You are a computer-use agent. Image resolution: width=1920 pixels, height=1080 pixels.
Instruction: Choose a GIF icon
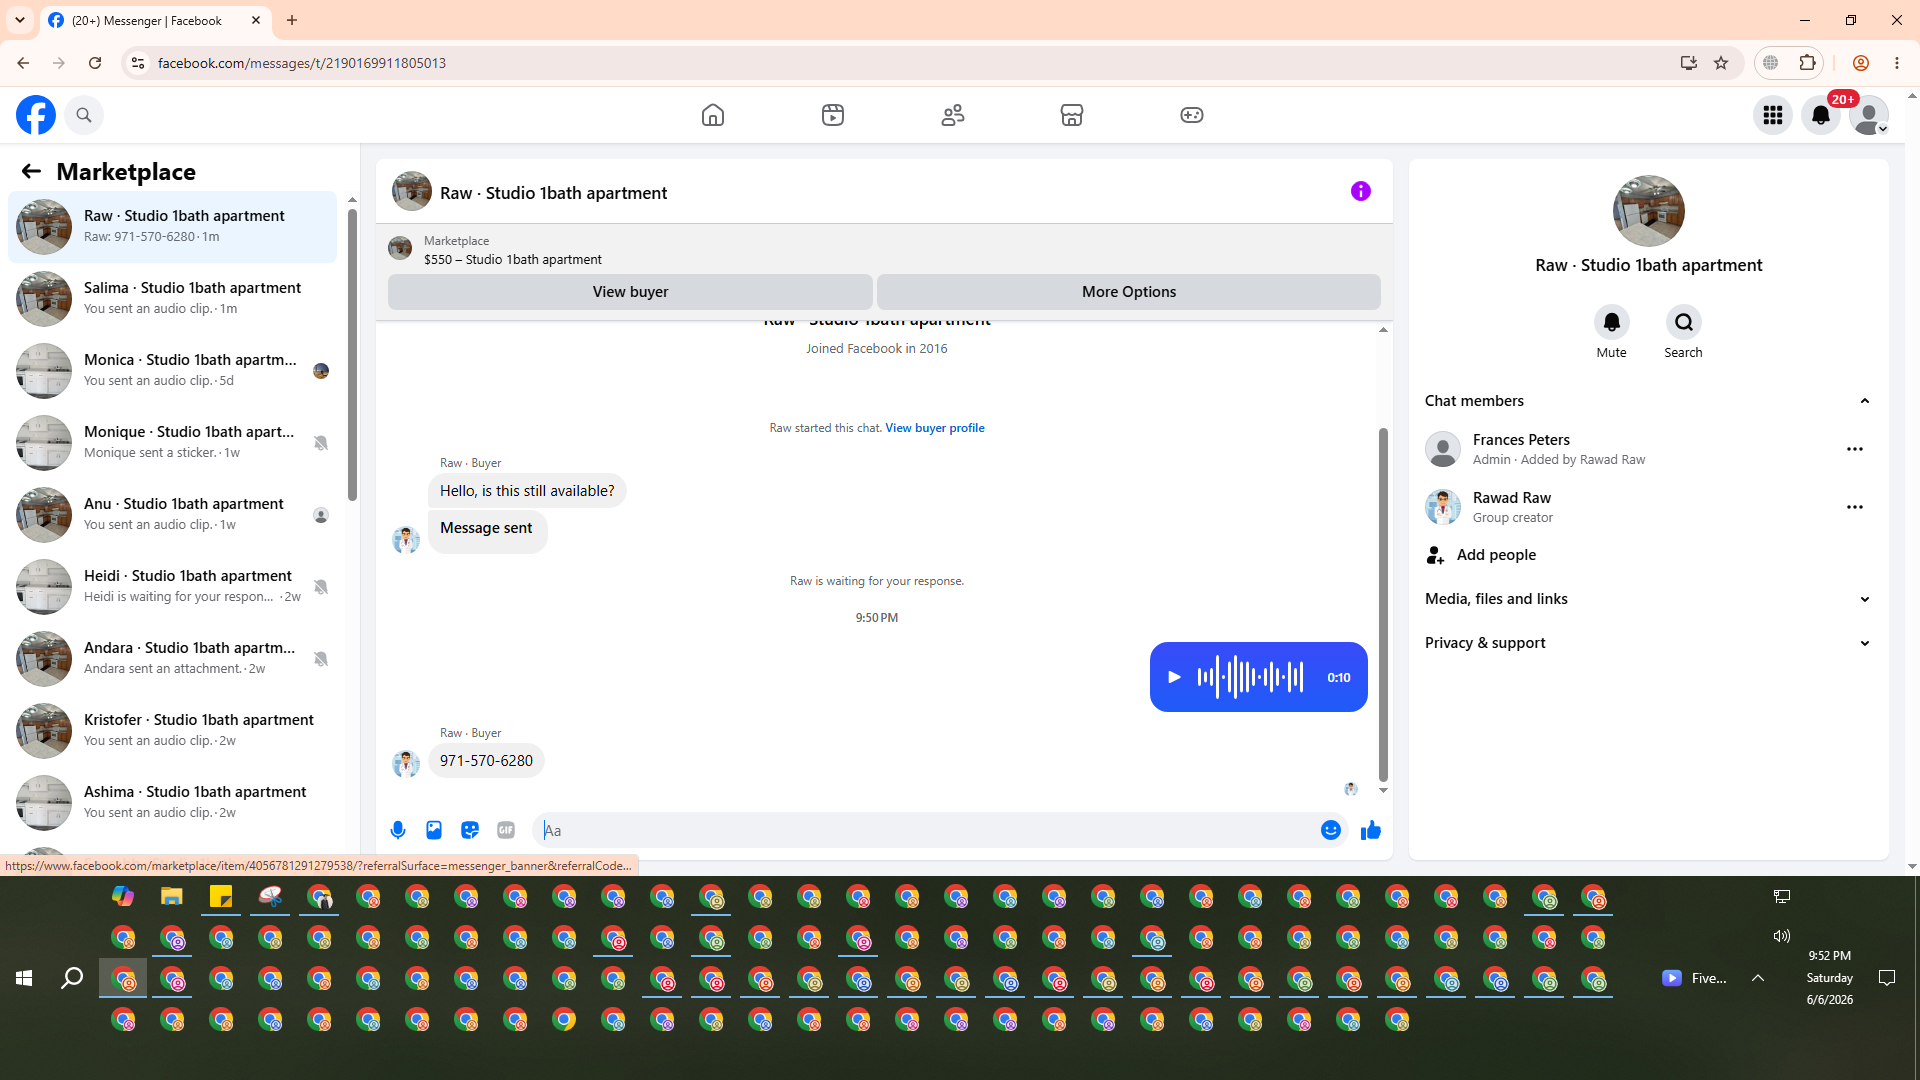coord(506,830)
